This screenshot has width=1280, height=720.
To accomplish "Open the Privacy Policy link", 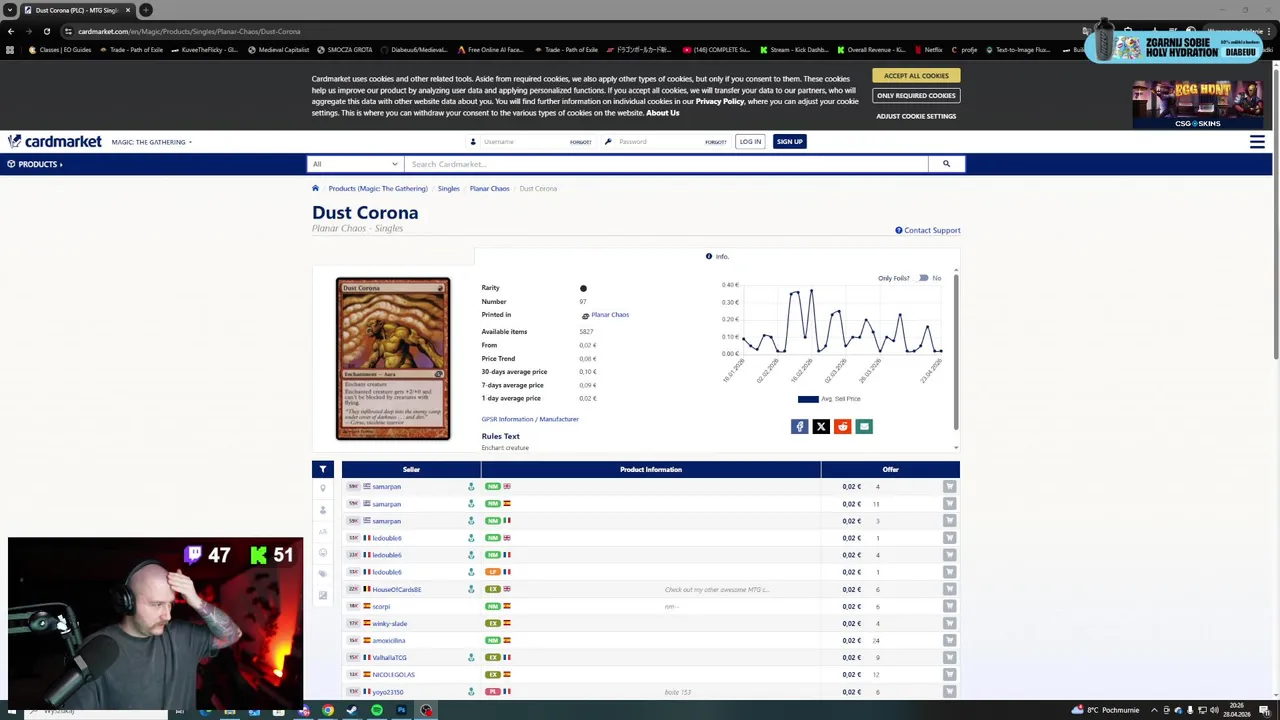I will tap(720, 101).
